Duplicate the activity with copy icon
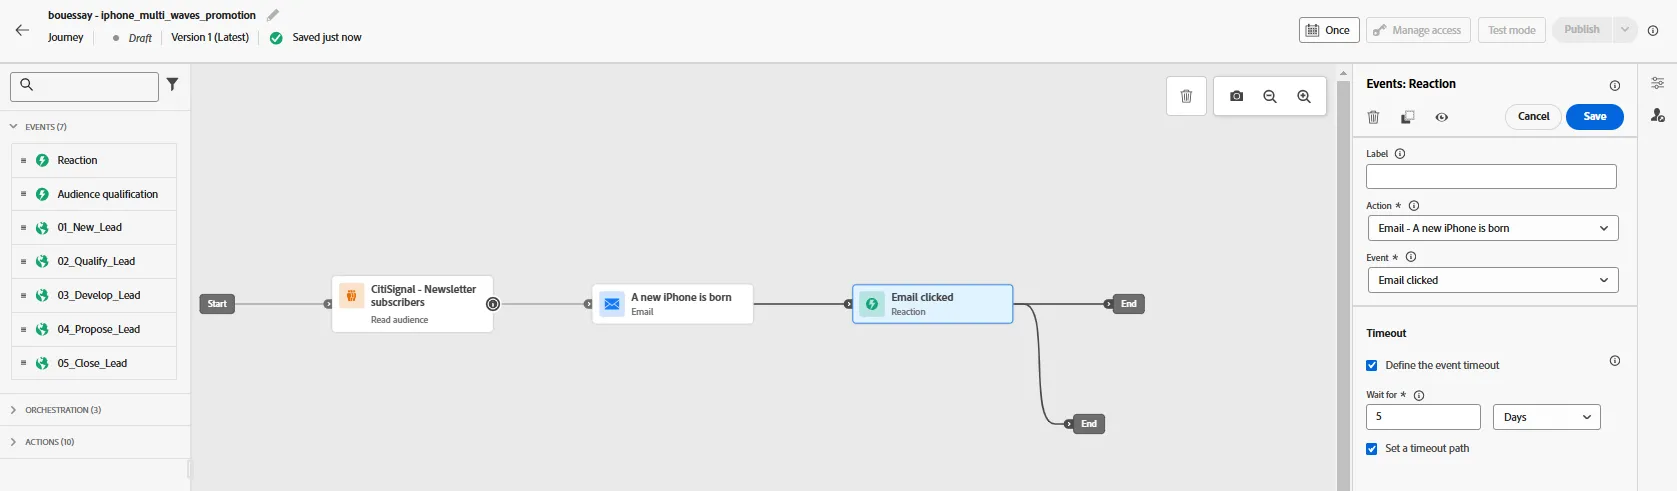Viewport: 1677px width, 491px height. pos(1408,117)
